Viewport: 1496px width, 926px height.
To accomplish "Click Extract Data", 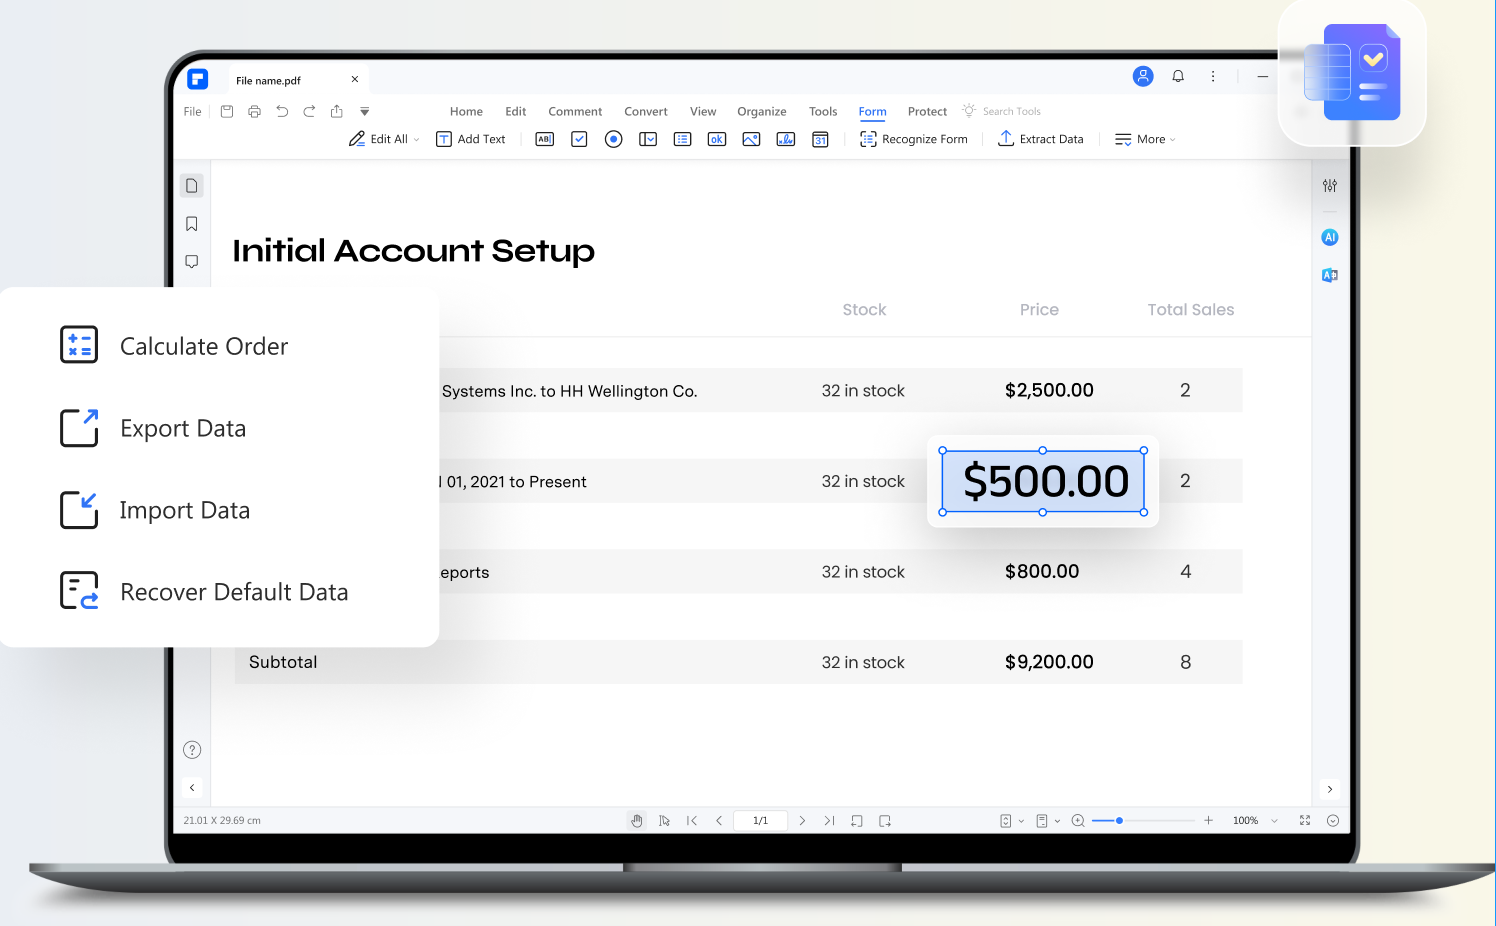I will (1041, 139).
